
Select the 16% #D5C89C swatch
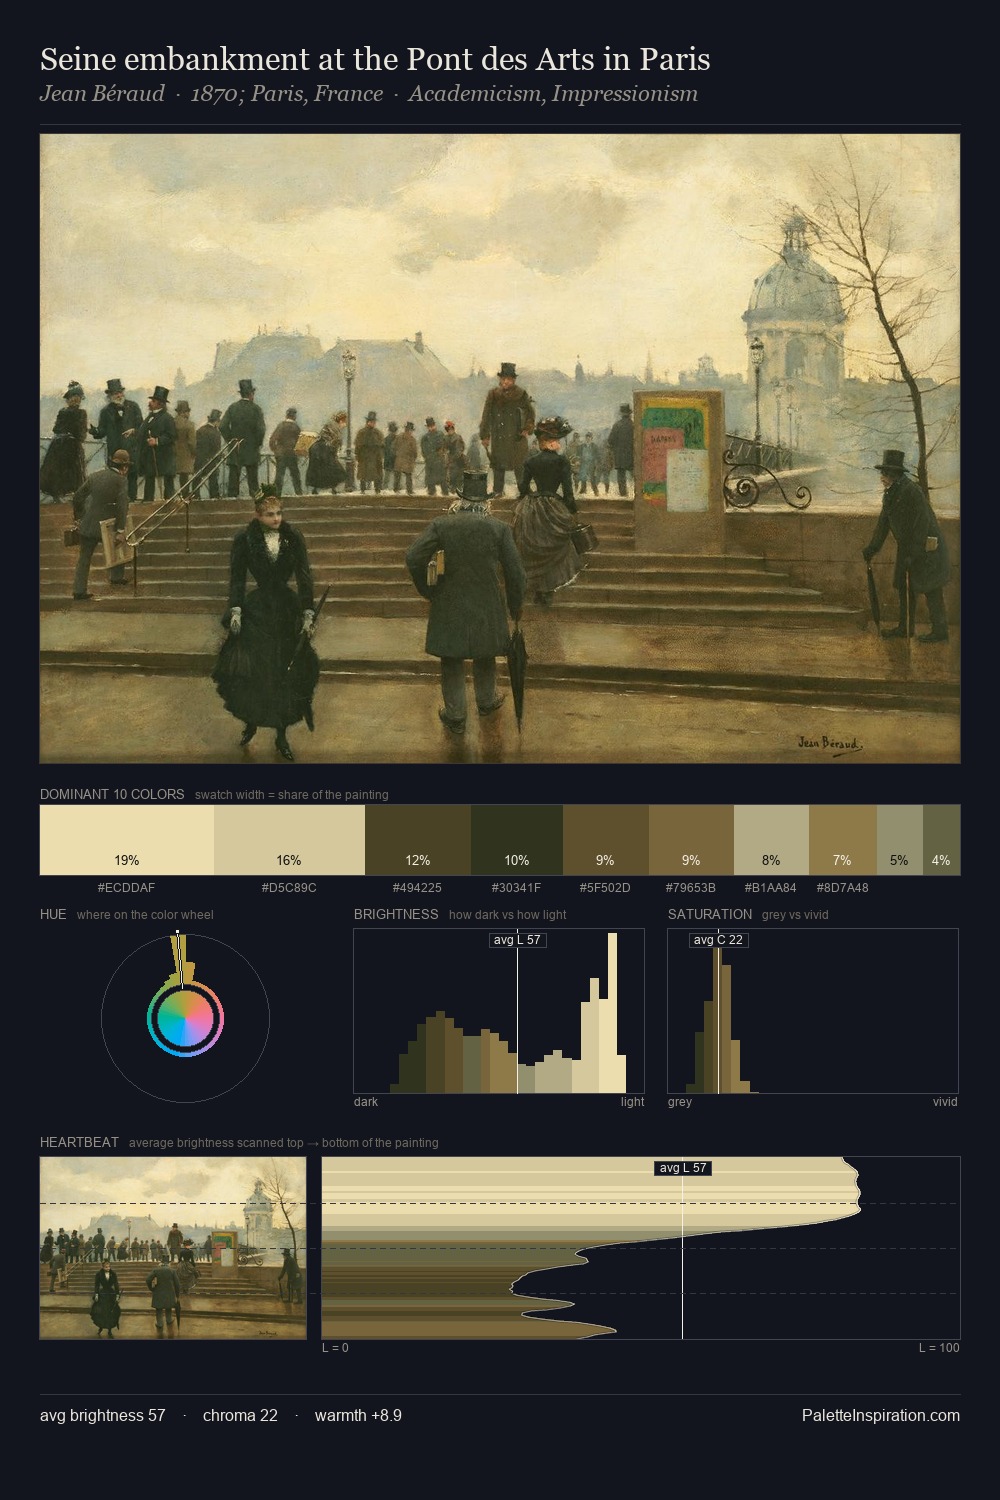[x=289, y=840]
